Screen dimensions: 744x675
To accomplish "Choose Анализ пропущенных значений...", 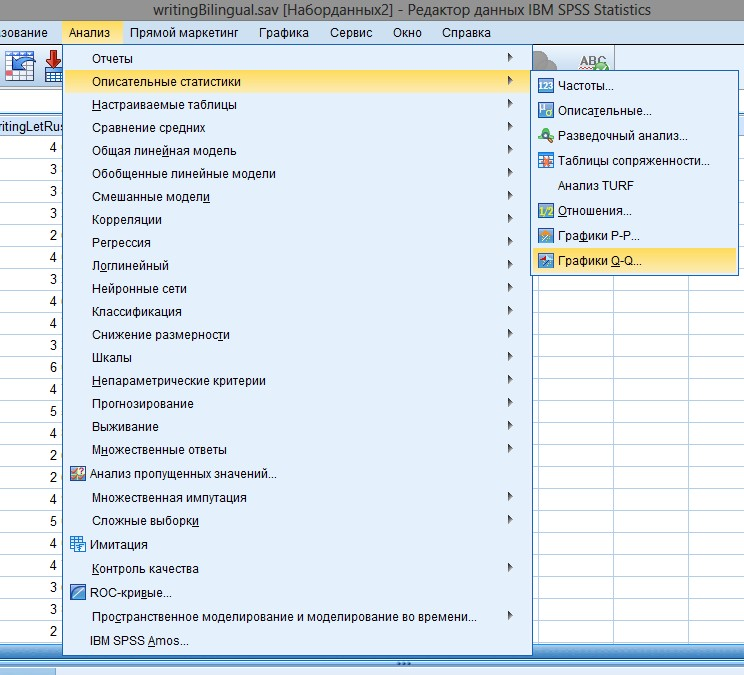I will coord(297,473).
